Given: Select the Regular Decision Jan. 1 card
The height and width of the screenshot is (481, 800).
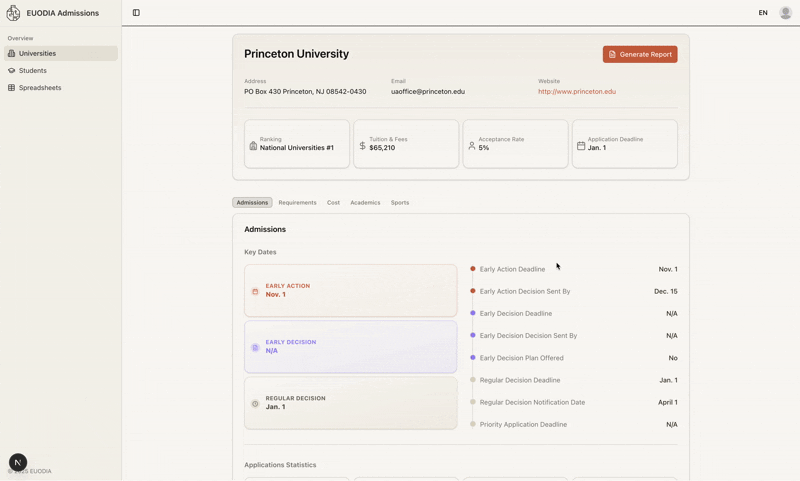Looking at the screenshot, I should [351, 403].
